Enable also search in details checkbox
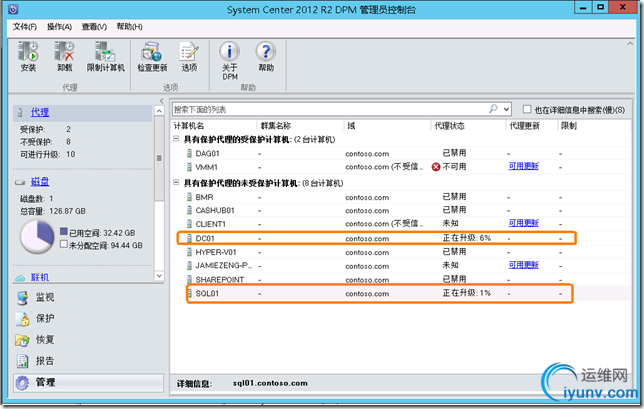 (527, 109)
